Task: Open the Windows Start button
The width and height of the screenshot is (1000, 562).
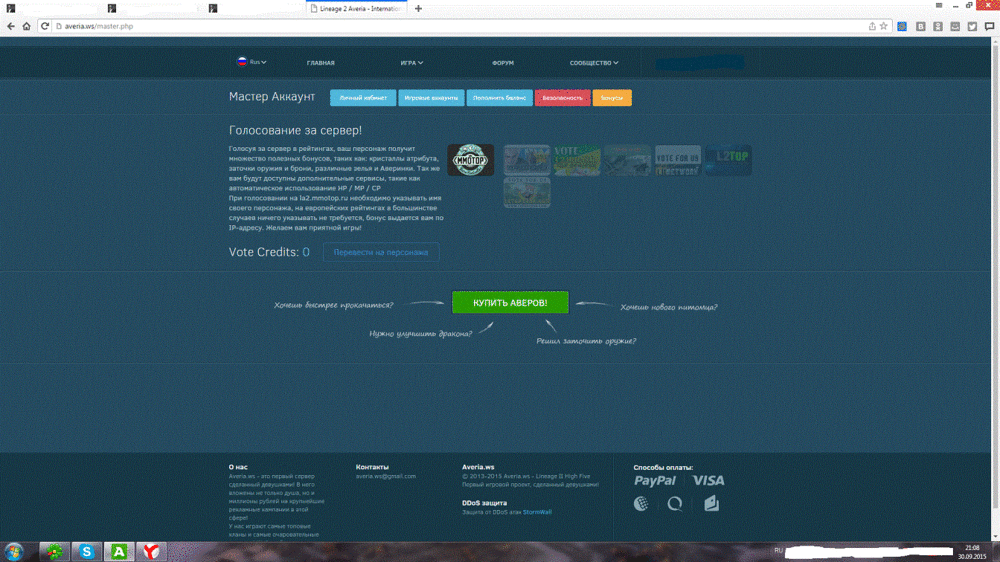Action: (14, 551)
